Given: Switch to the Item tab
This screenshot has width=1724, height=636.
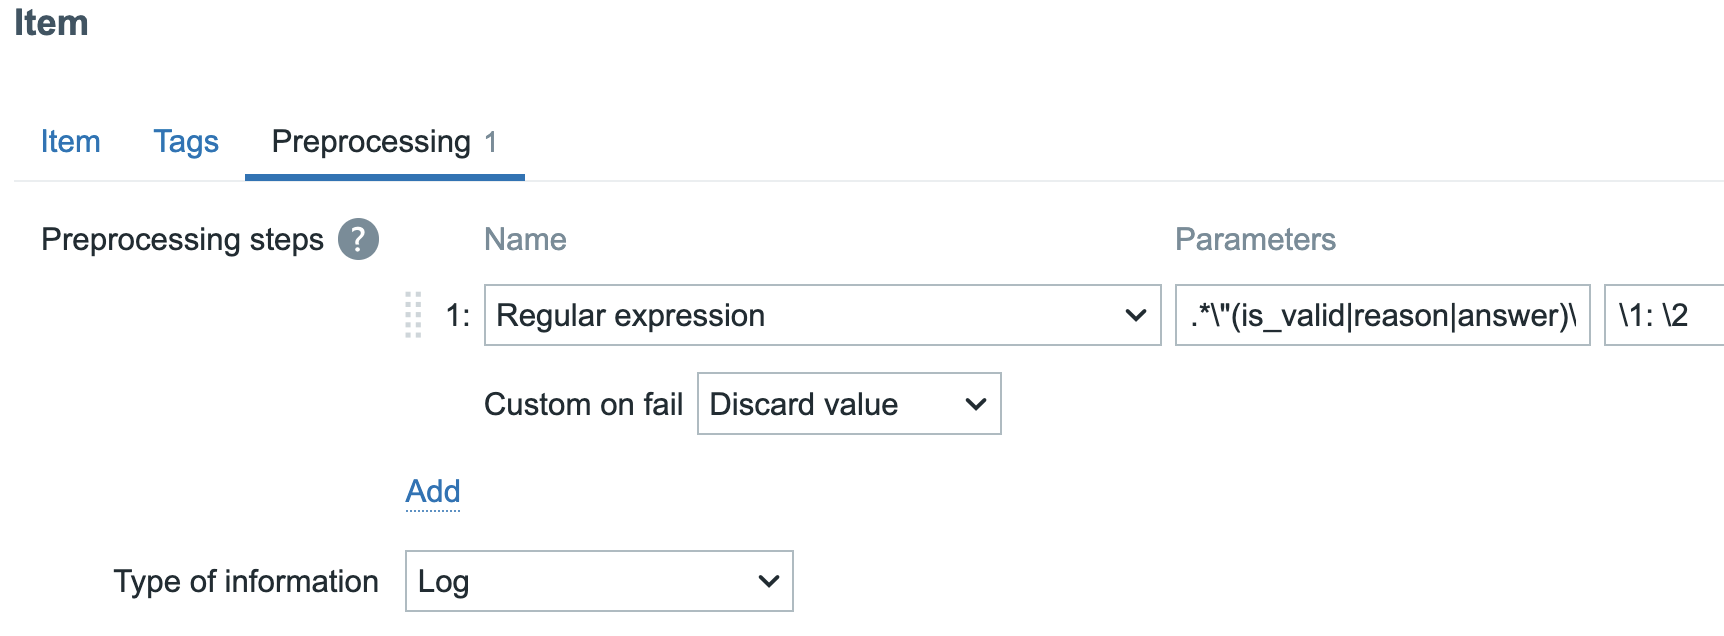Looking at the screenshot, I should coord(70,142).
